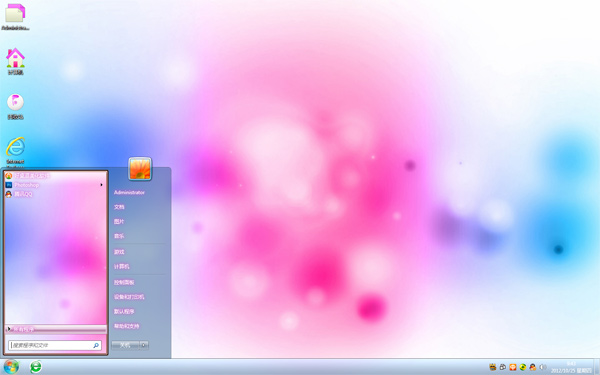Open Default Programs (默认程序) in Start menu

124,311
